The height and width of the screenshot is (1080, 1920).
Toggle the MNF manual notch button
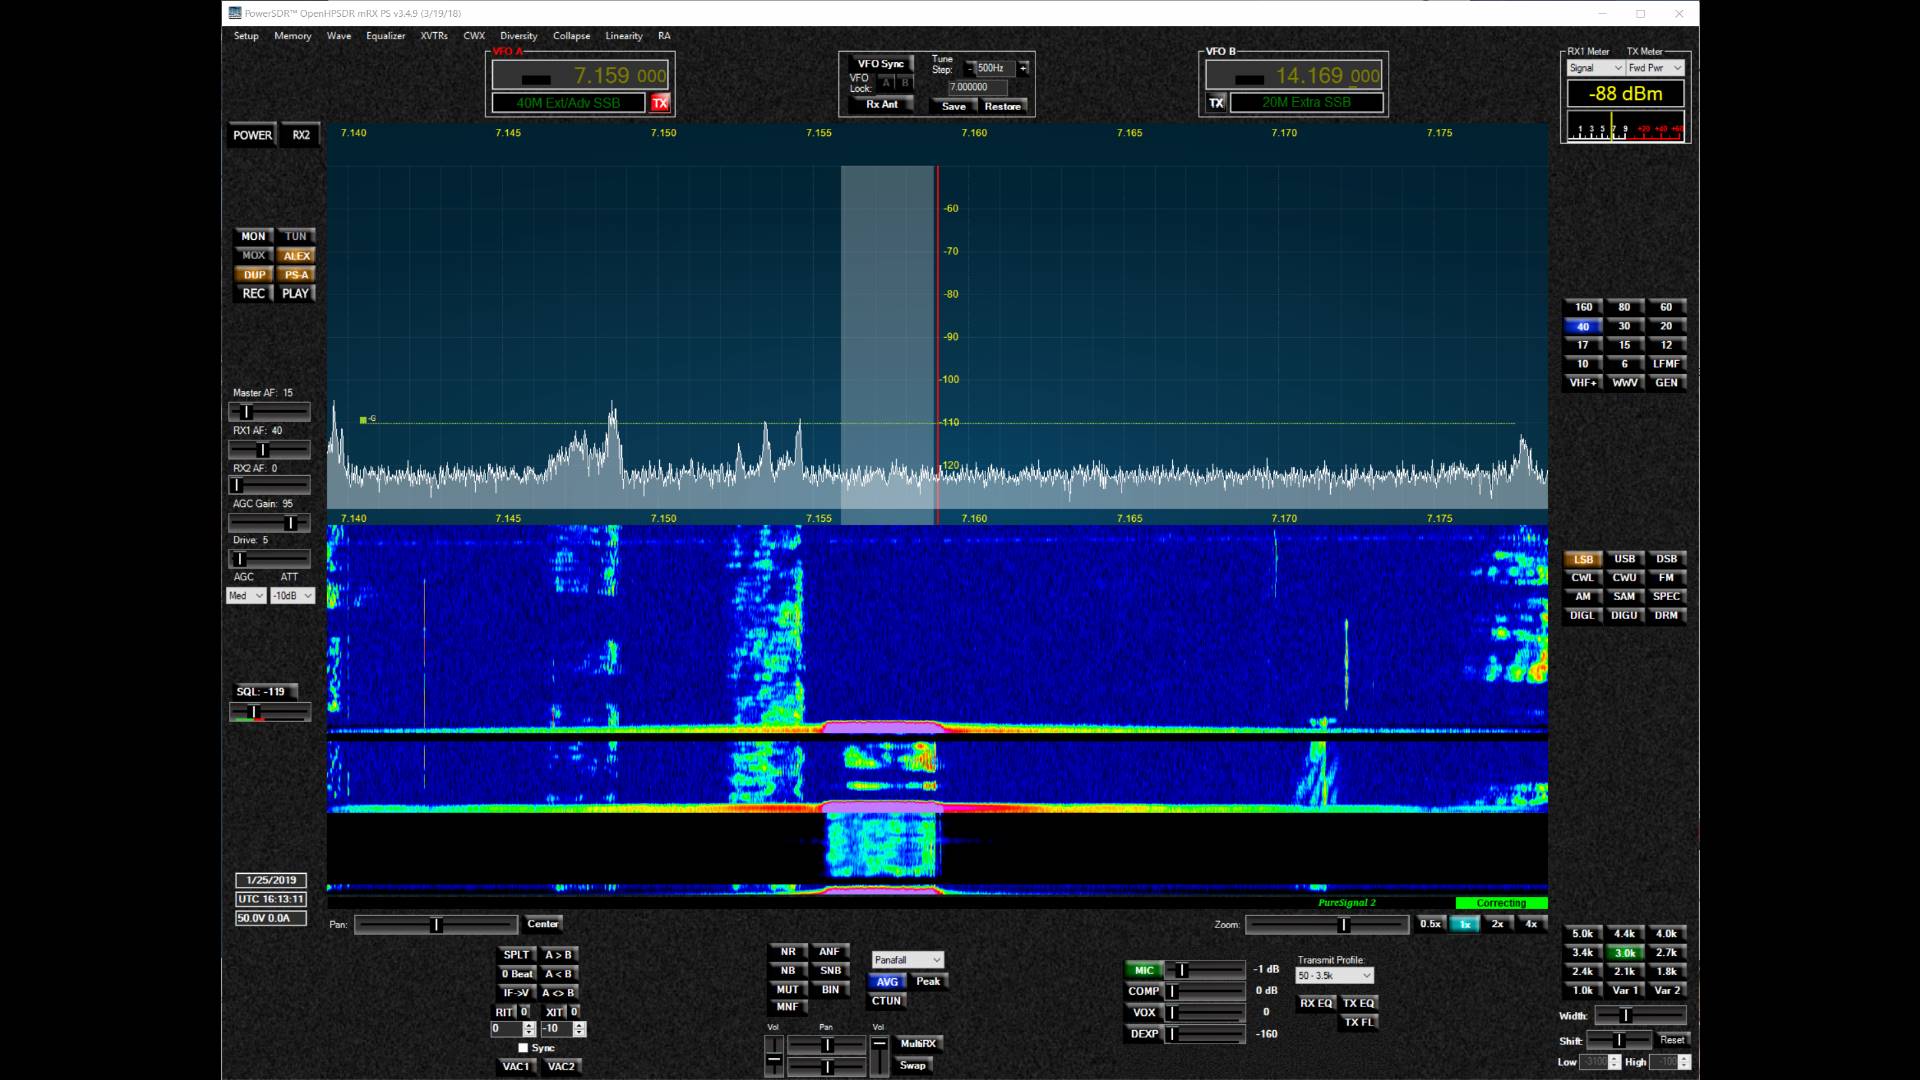[788, 1007]
